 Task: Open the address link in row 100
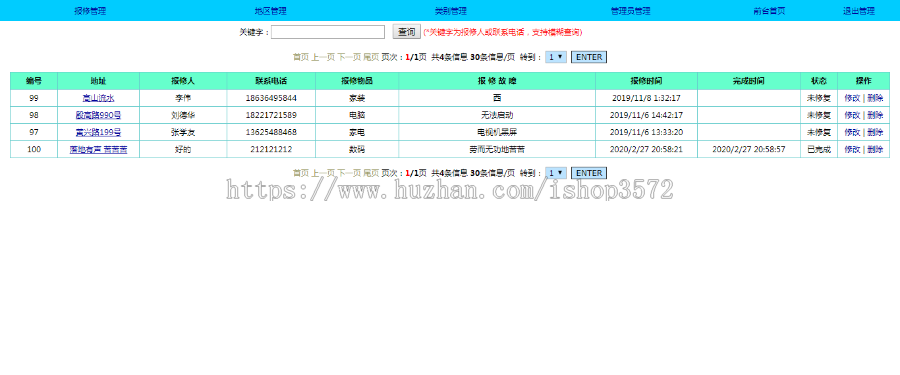pos(98,150)
